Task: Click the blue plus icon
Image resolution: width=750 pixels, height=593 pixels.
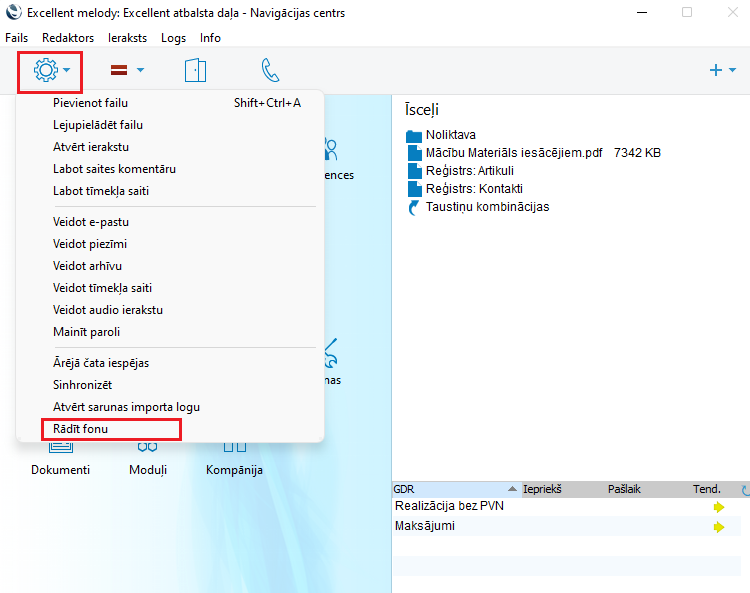Action: pos(715,70)
